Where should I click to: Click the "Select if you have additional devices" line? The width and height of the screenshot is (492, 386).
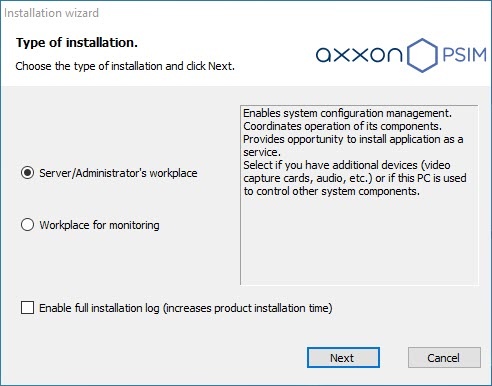347,165
